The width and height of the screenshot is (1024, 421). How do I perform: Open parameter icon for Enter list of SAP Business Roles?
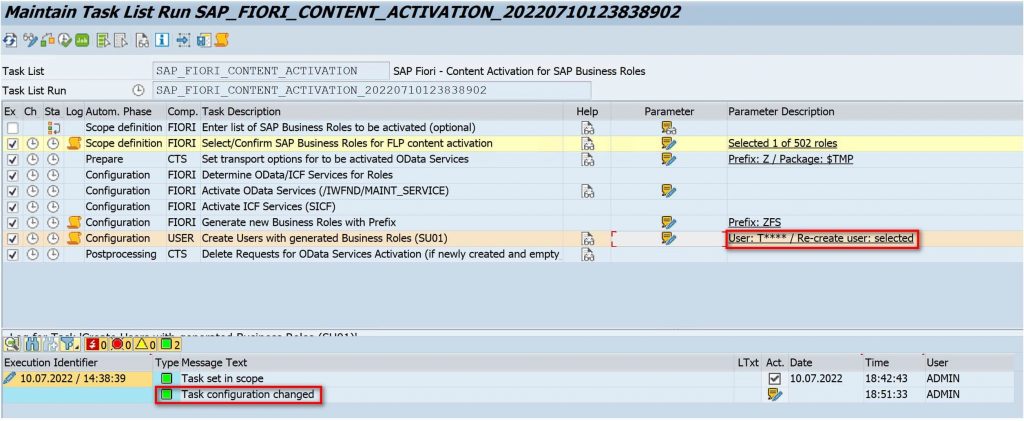(x=668, y=128)
